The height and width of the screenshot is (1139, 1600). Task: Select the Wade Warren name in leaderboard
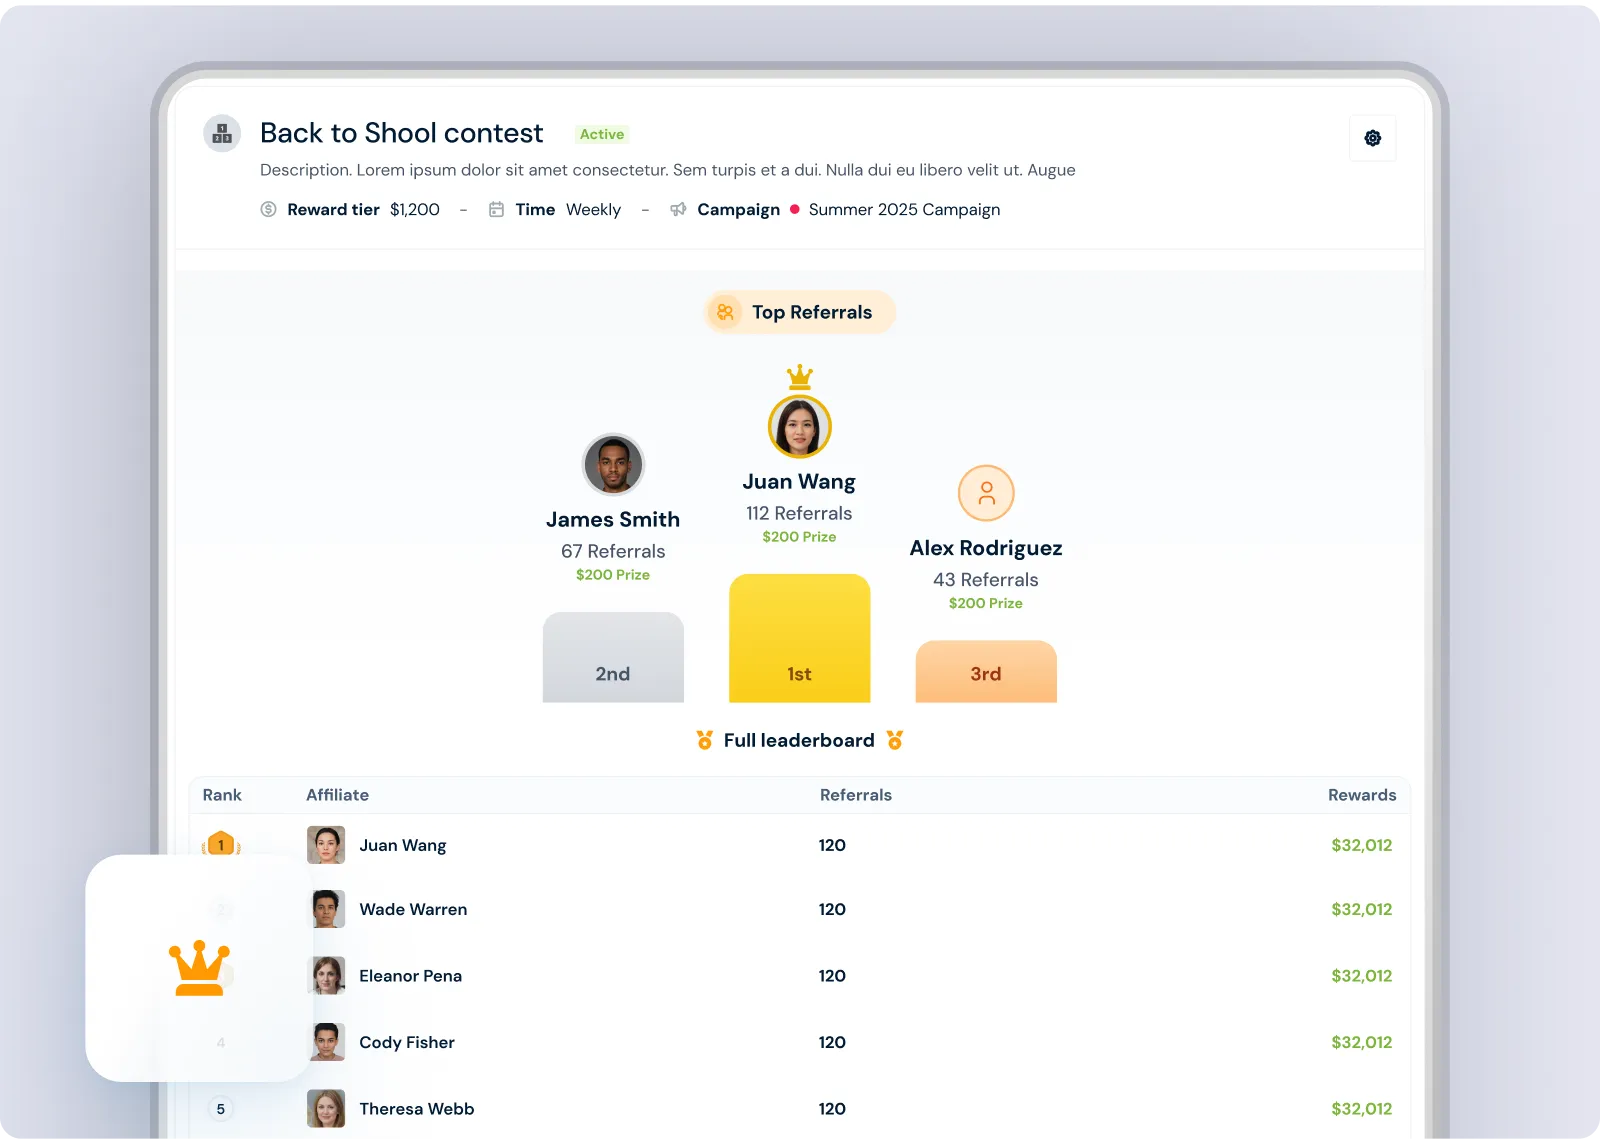413,909
